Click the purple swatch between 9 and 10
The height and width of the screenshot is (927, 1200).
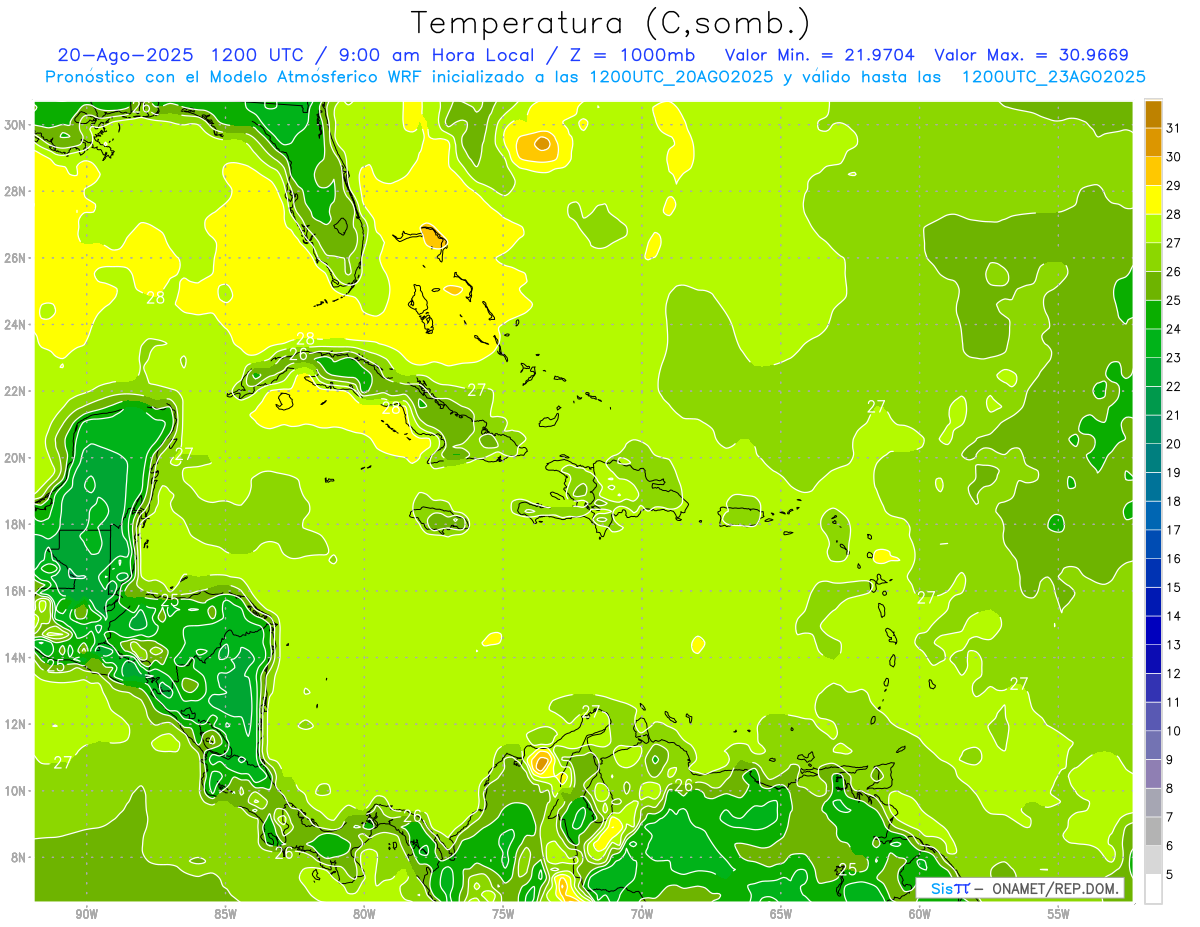(x=1153, y=746)
